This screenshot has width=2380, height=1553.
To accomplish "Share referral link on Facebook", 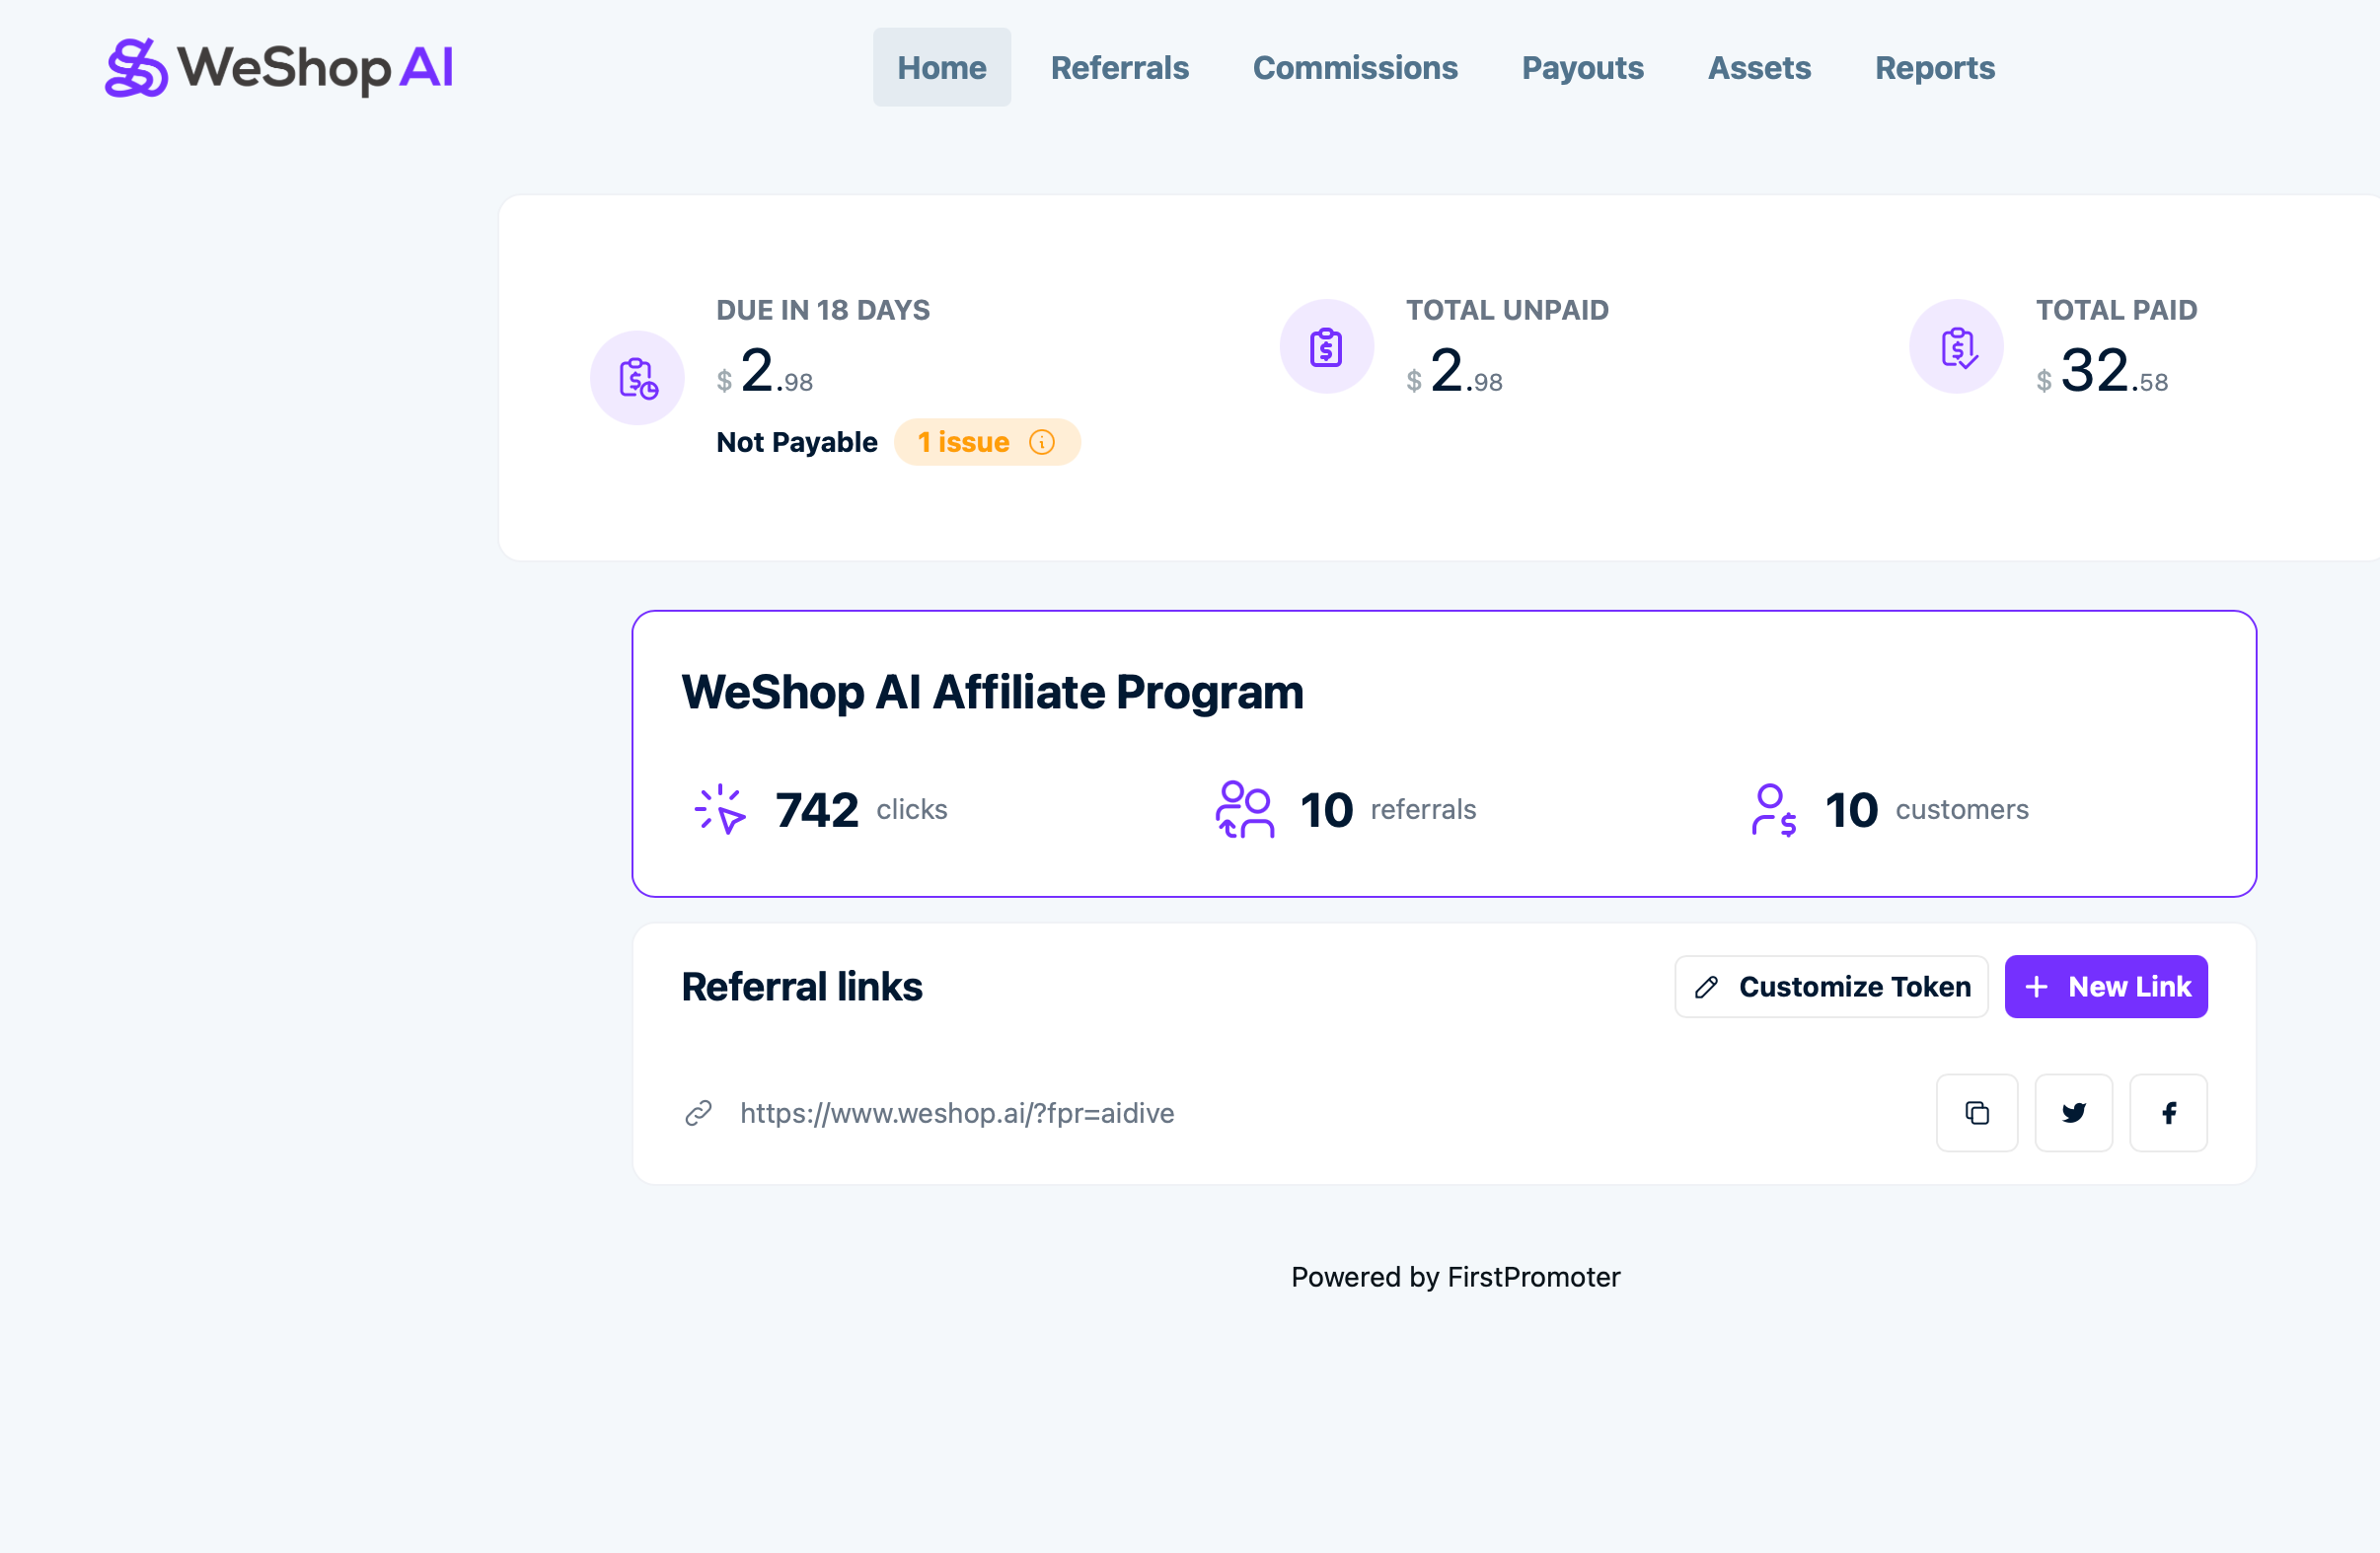I will coord(2168,1113).
